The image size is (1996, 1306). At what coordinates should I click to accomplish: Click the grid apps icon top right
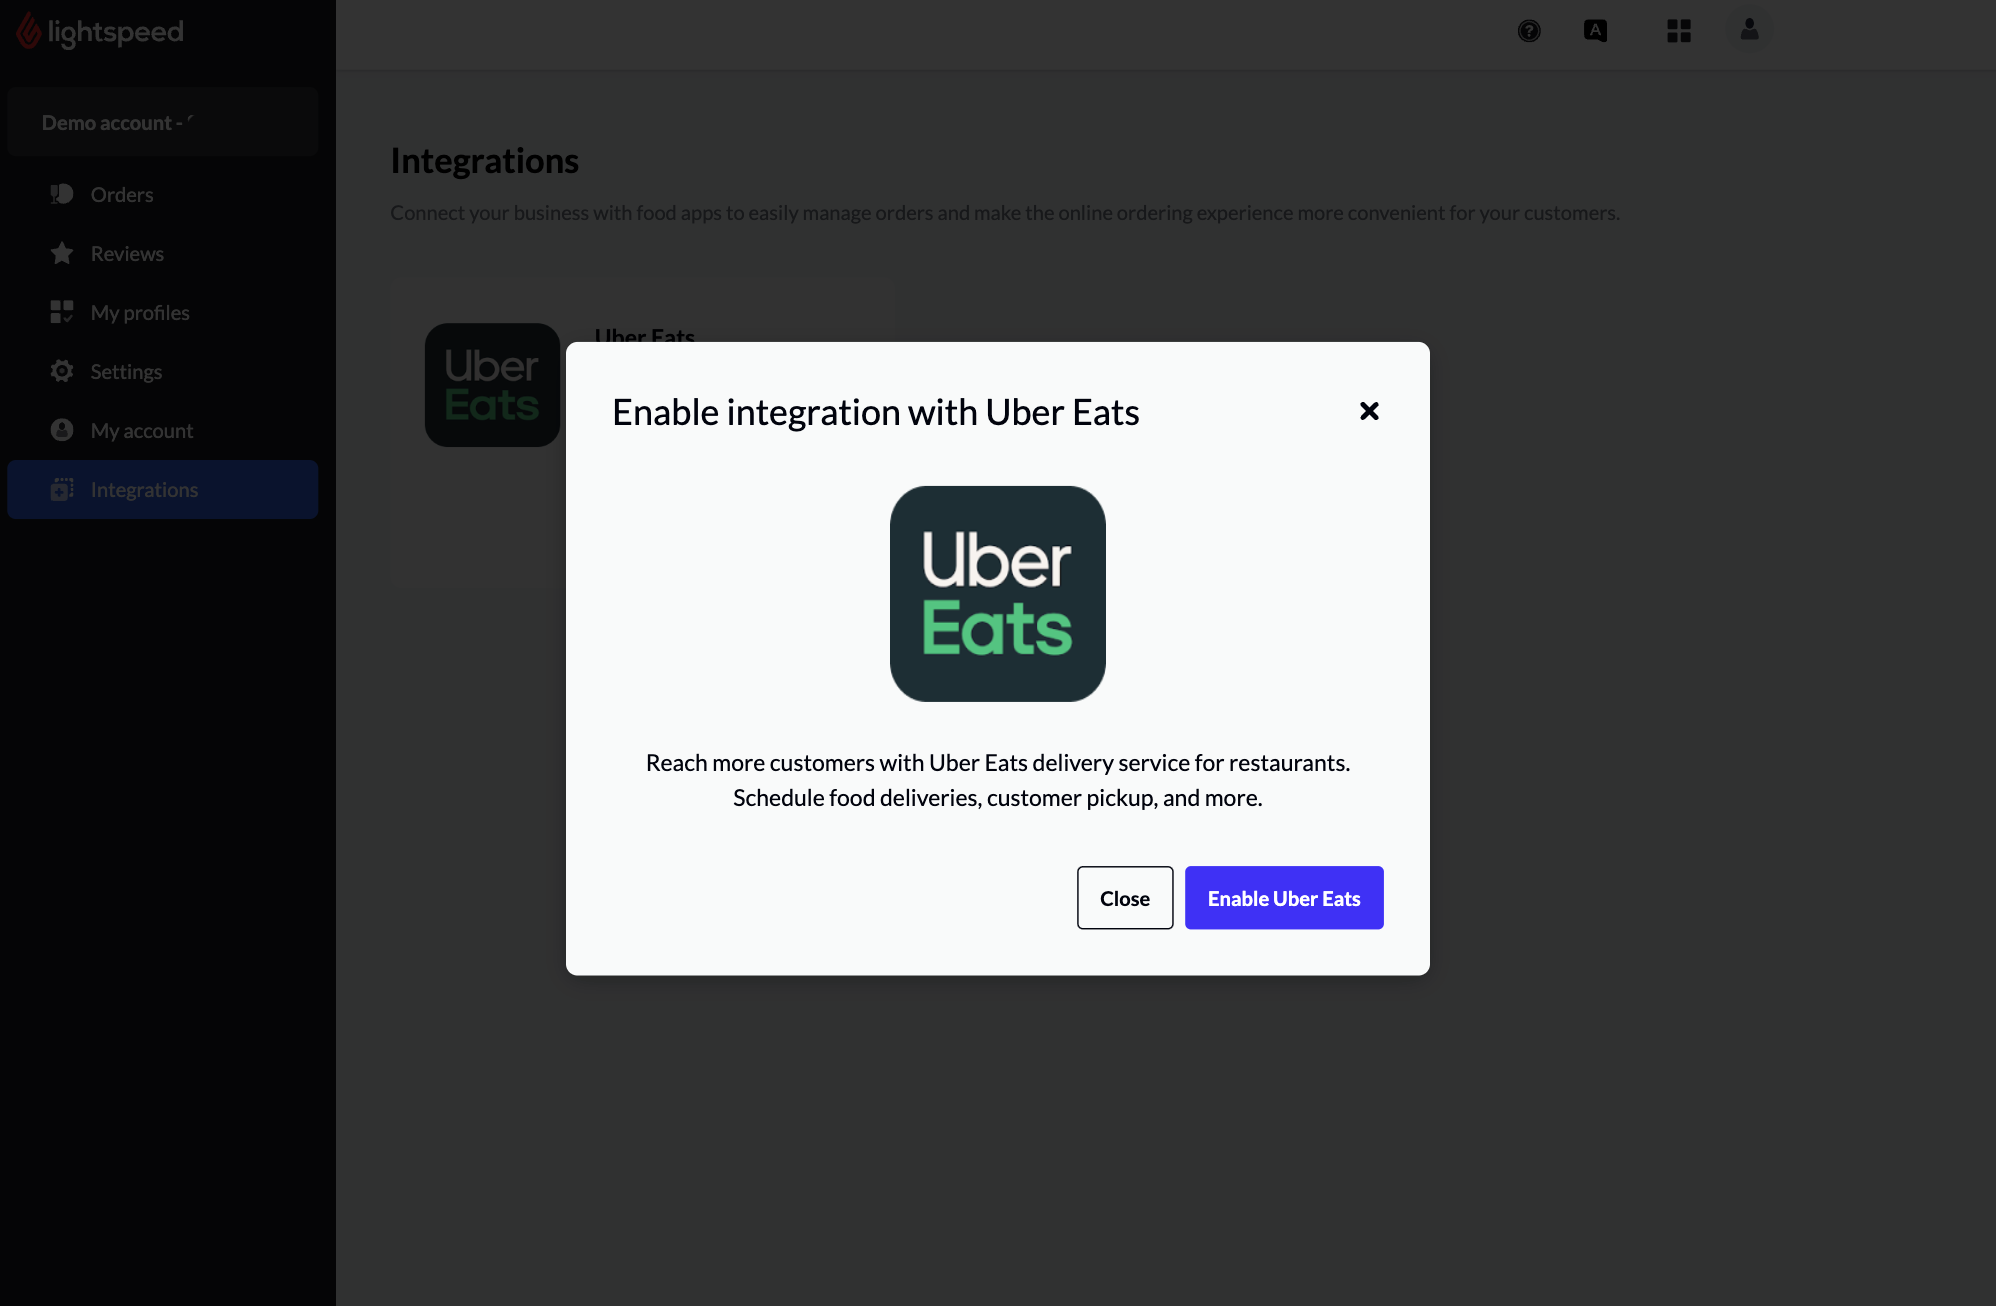tap(1678, 29)
